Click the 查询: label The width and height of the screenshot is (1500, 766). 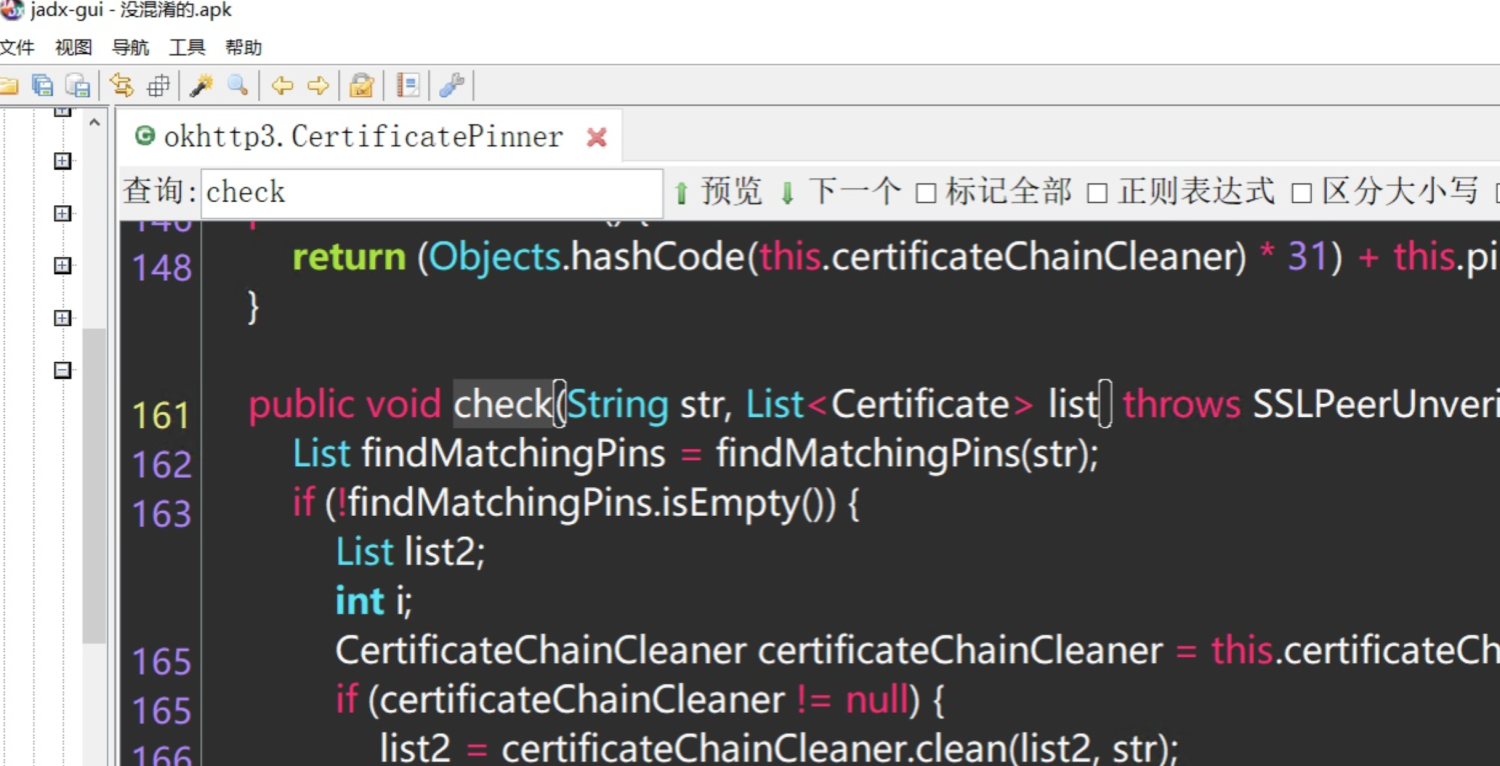(160, 192)
